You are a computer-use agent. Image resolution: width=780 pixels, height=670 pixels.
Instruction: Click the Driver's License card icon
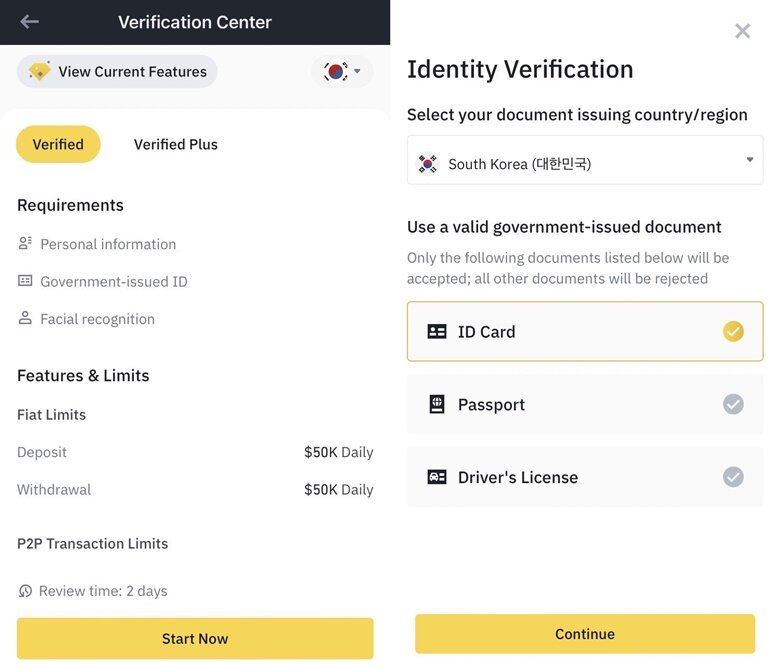coord(437,477)
